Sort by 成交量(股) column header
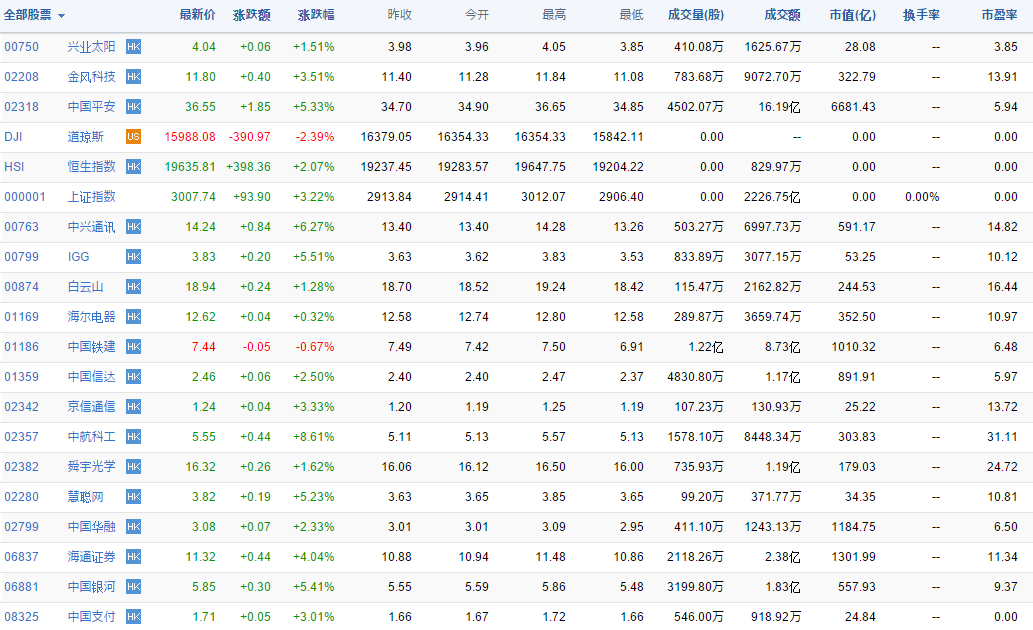Viewport: 1033px width, 630px height. tap(696, 14)
